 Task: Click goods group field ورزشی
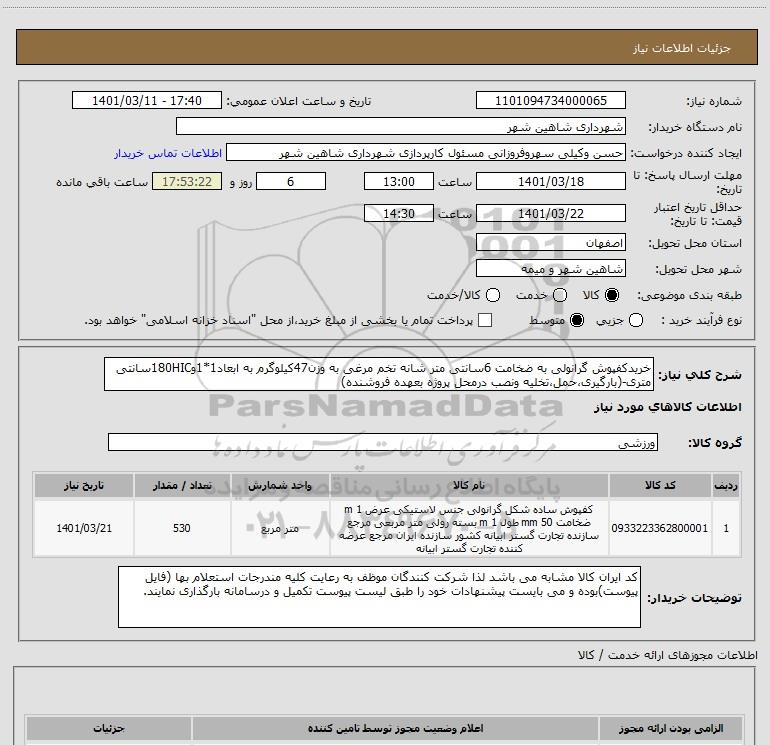point(383,442)
